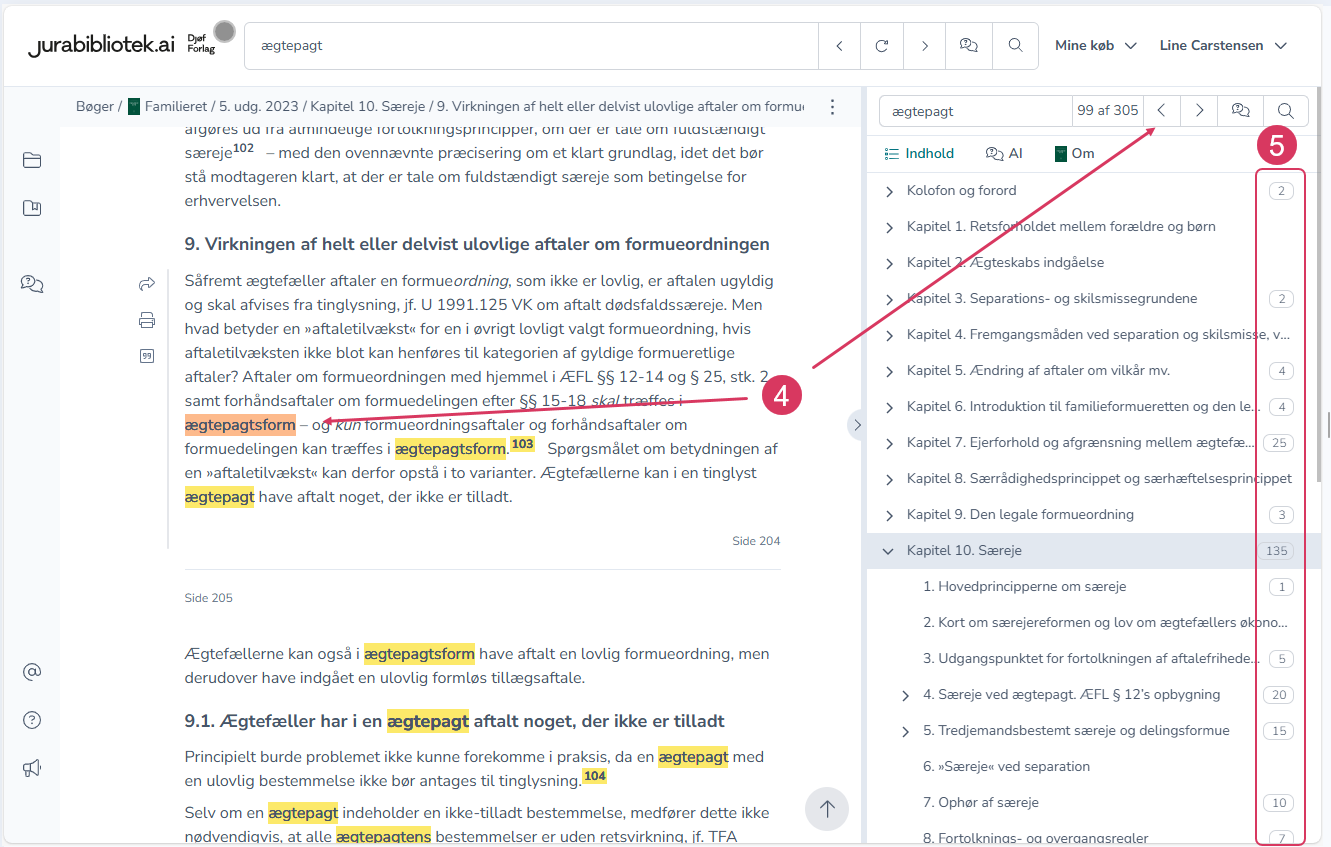The image size is (1331, 847).
Task: Click the scroll-to-top arrow button
Action: (827, 809)
